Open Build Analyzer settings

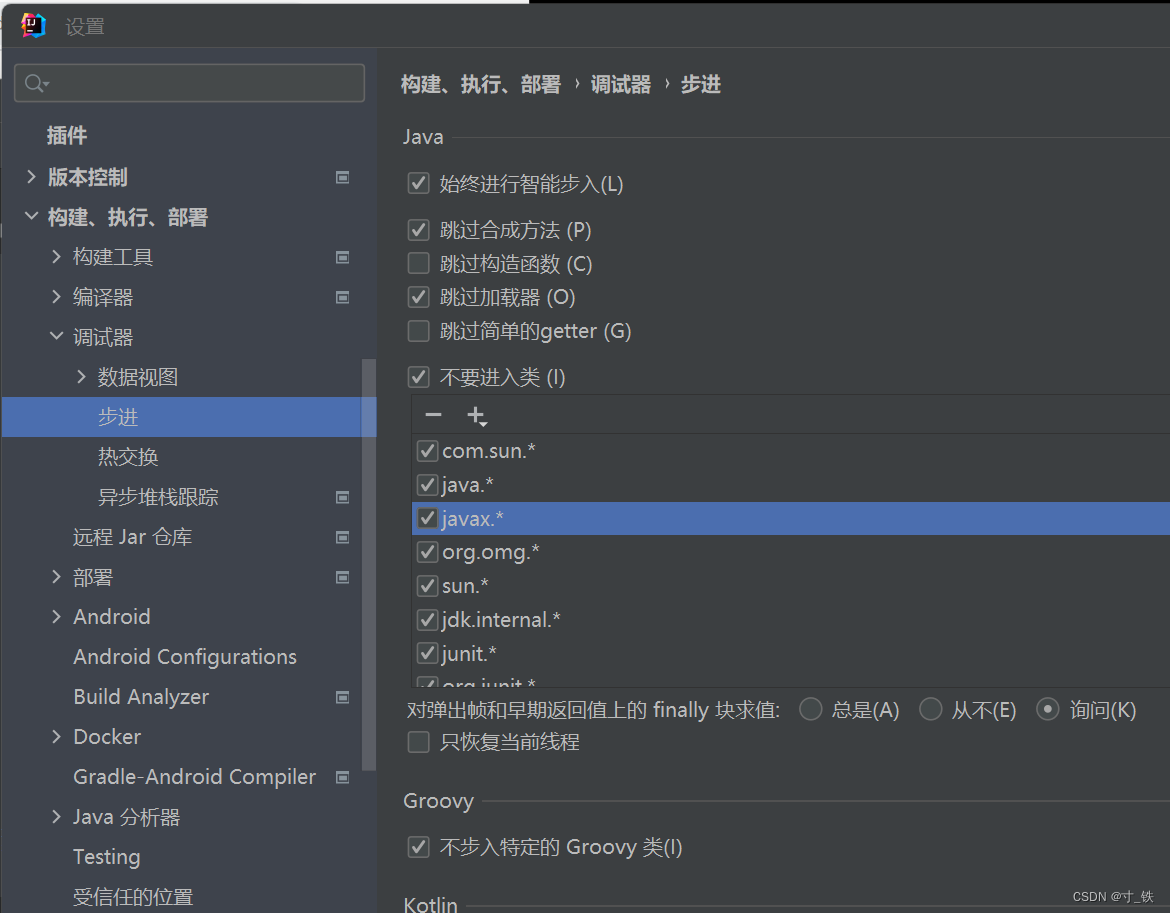pos(141,697)
